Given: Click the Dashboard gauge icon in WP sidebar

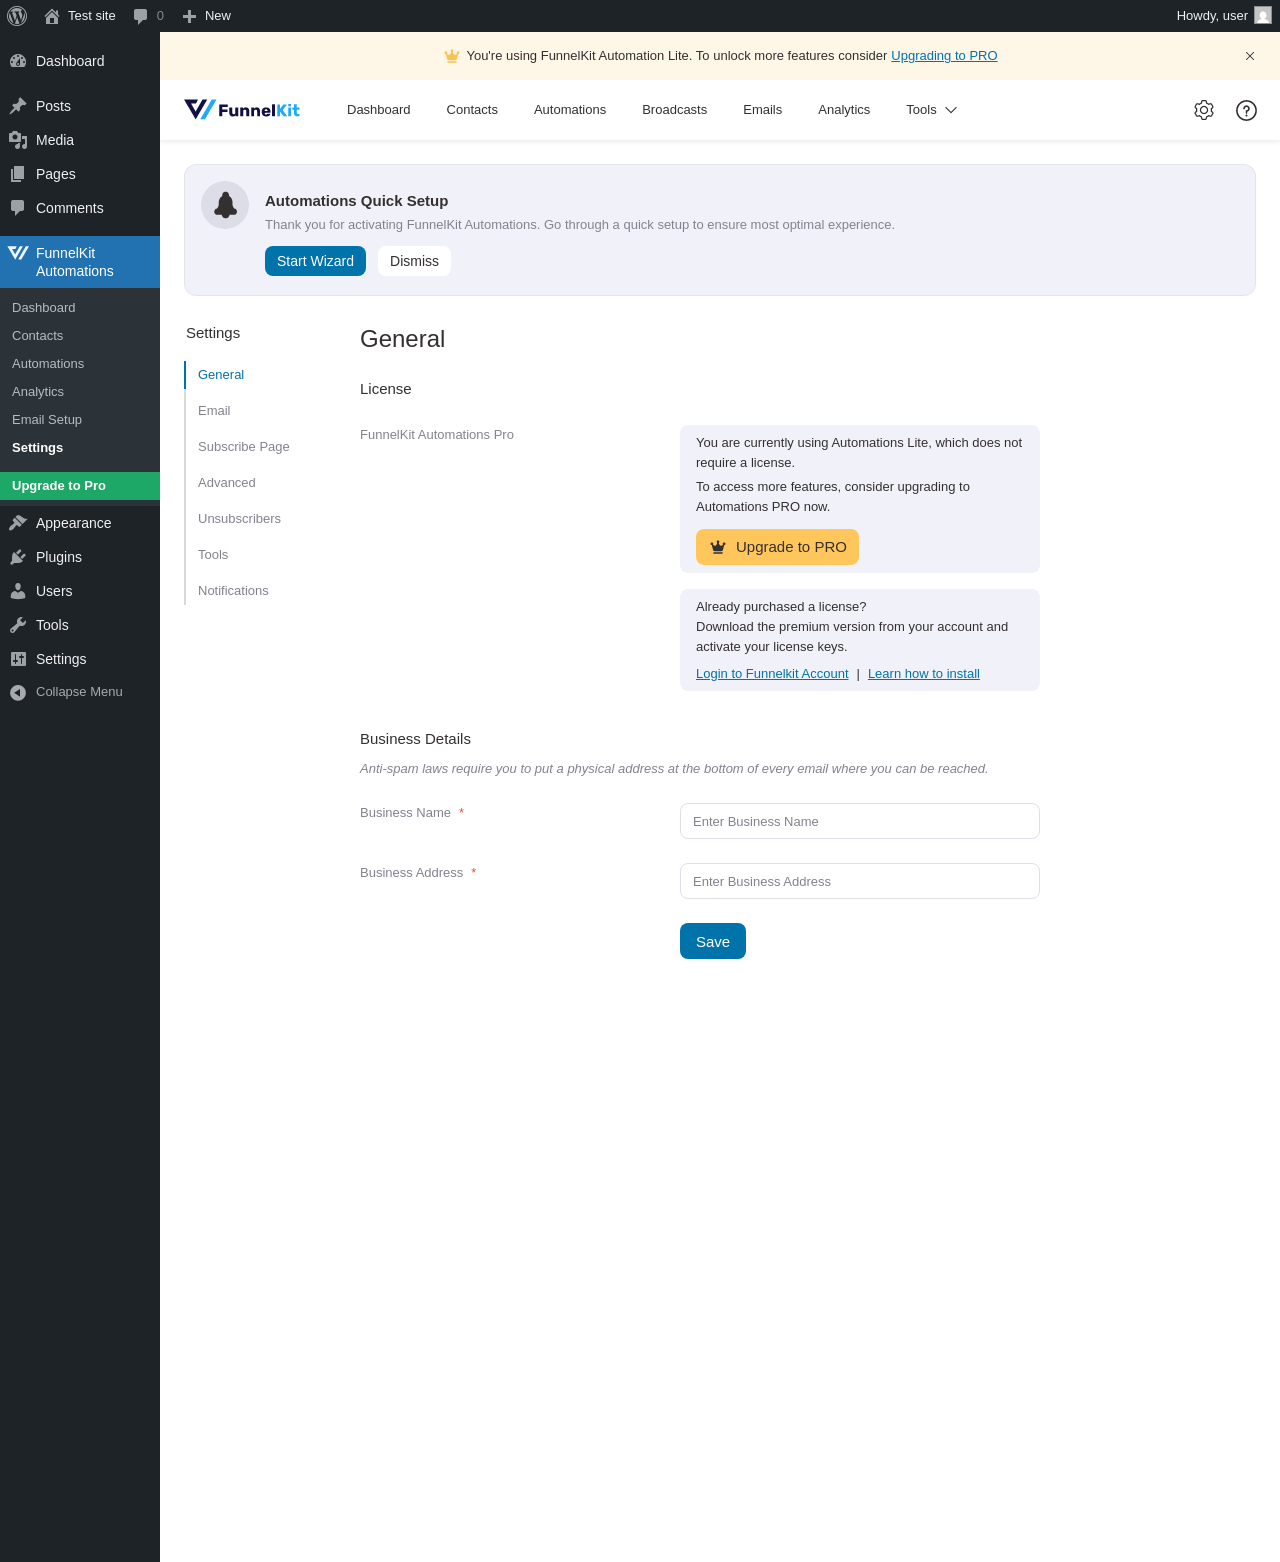Looking at the screenshot, I should [18, 61].
